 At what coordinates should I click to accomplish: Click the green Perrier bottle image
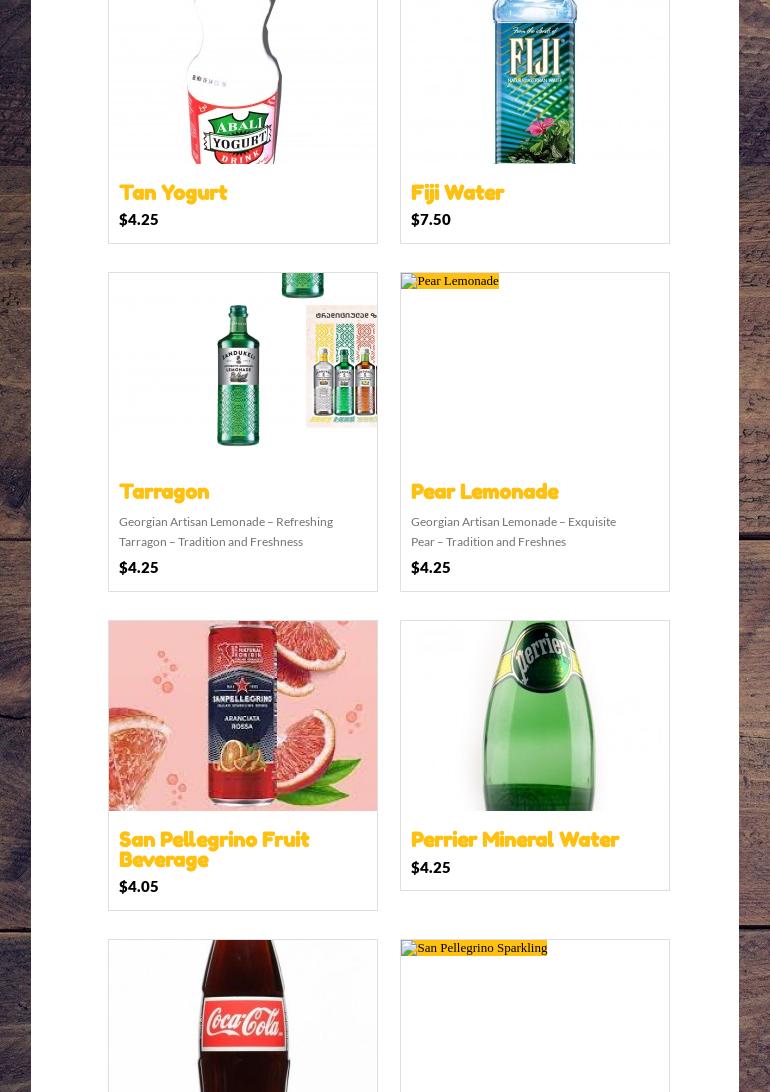pos(535,716)
